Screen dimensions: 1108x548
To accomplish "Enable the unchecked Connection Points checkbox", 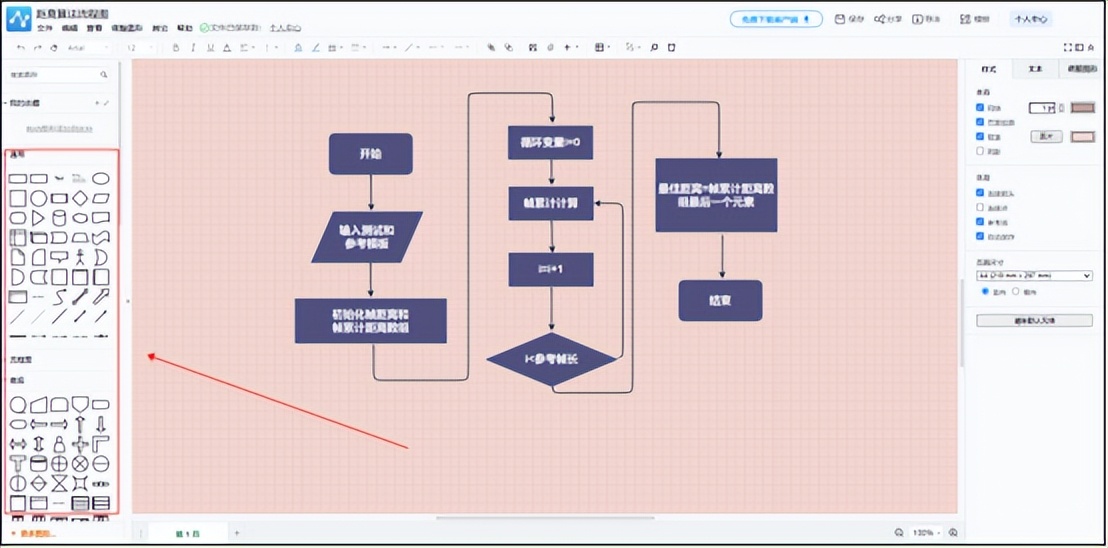I will [x=980, y=207].
